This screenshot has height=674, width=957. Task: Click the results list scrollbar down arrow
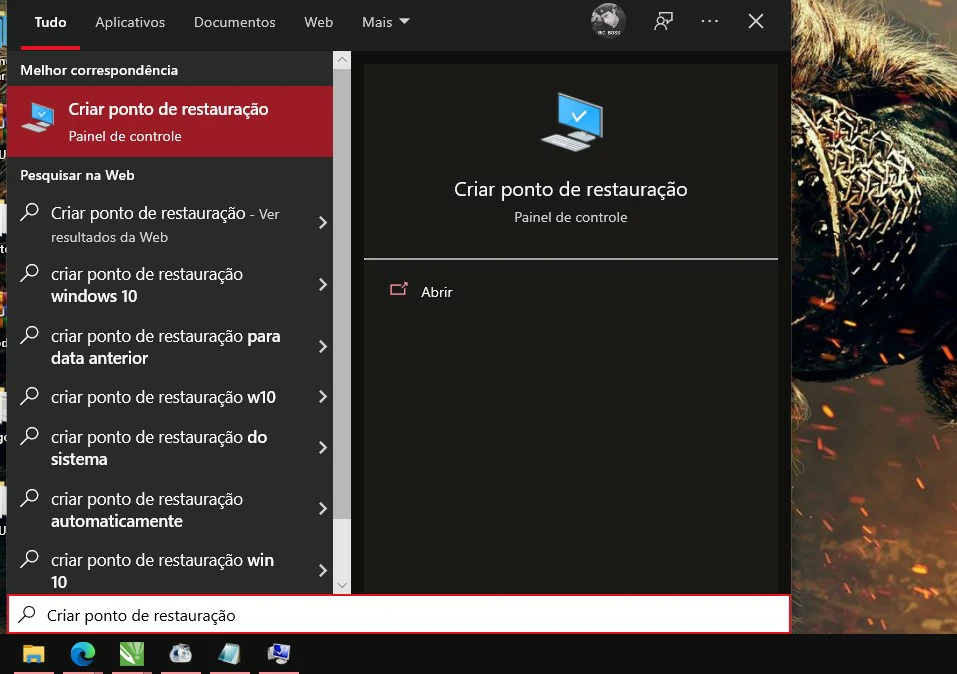tap(342, 585)
